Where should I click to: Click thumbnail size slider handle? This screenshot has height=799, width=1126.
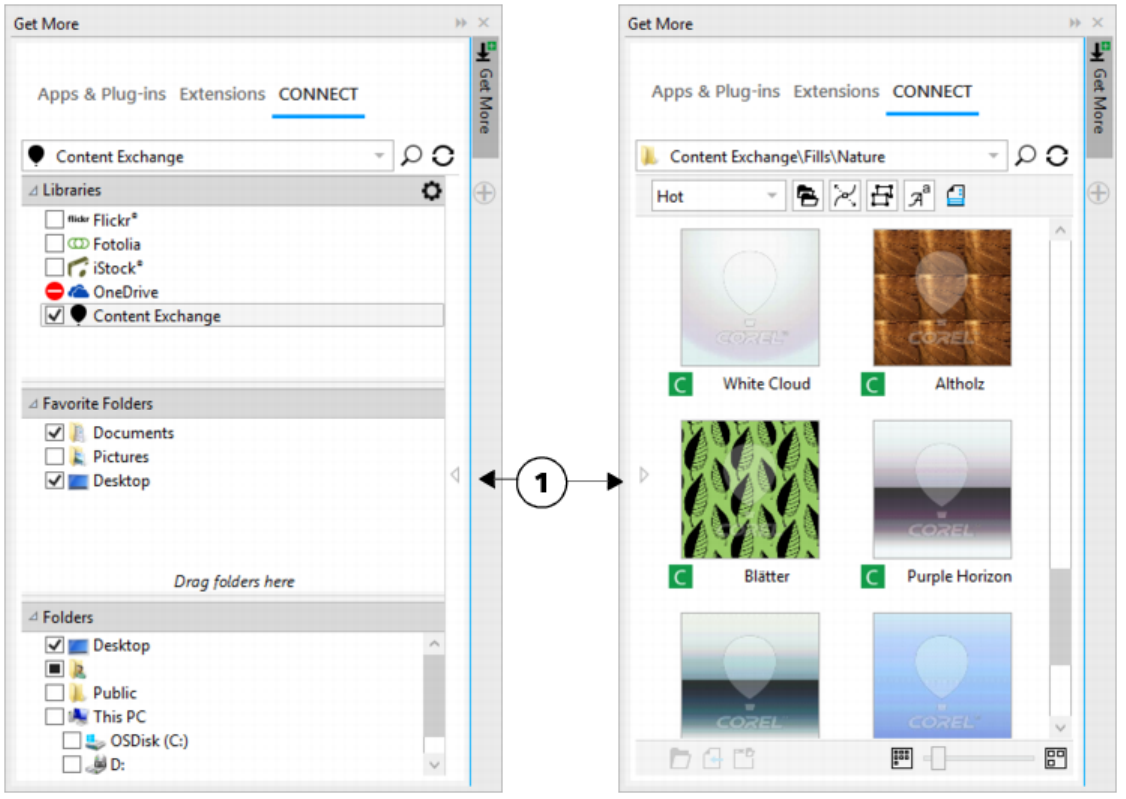click(x=938, y=758)
